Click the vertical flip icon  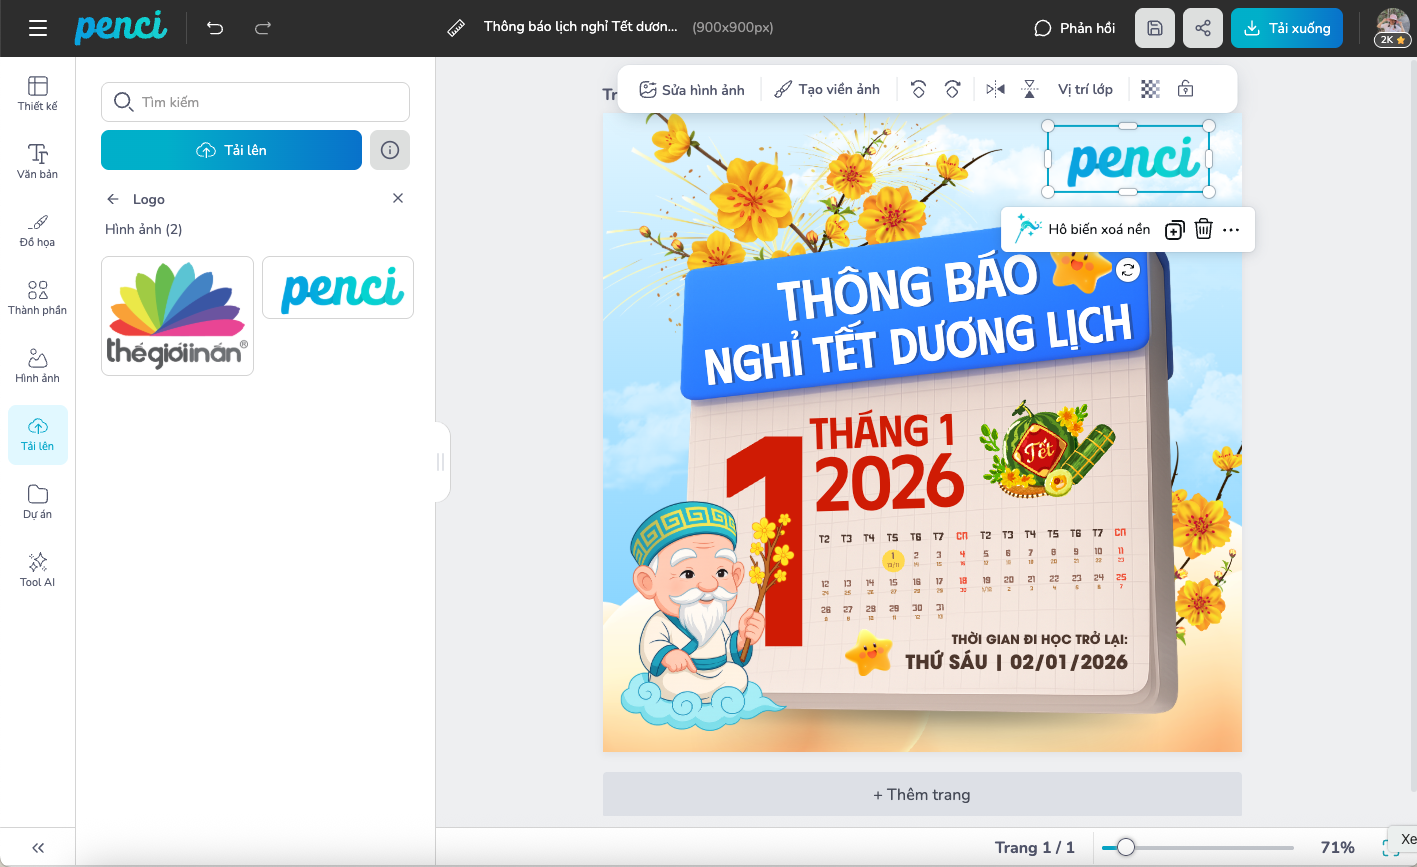(x=1029, y=89)
